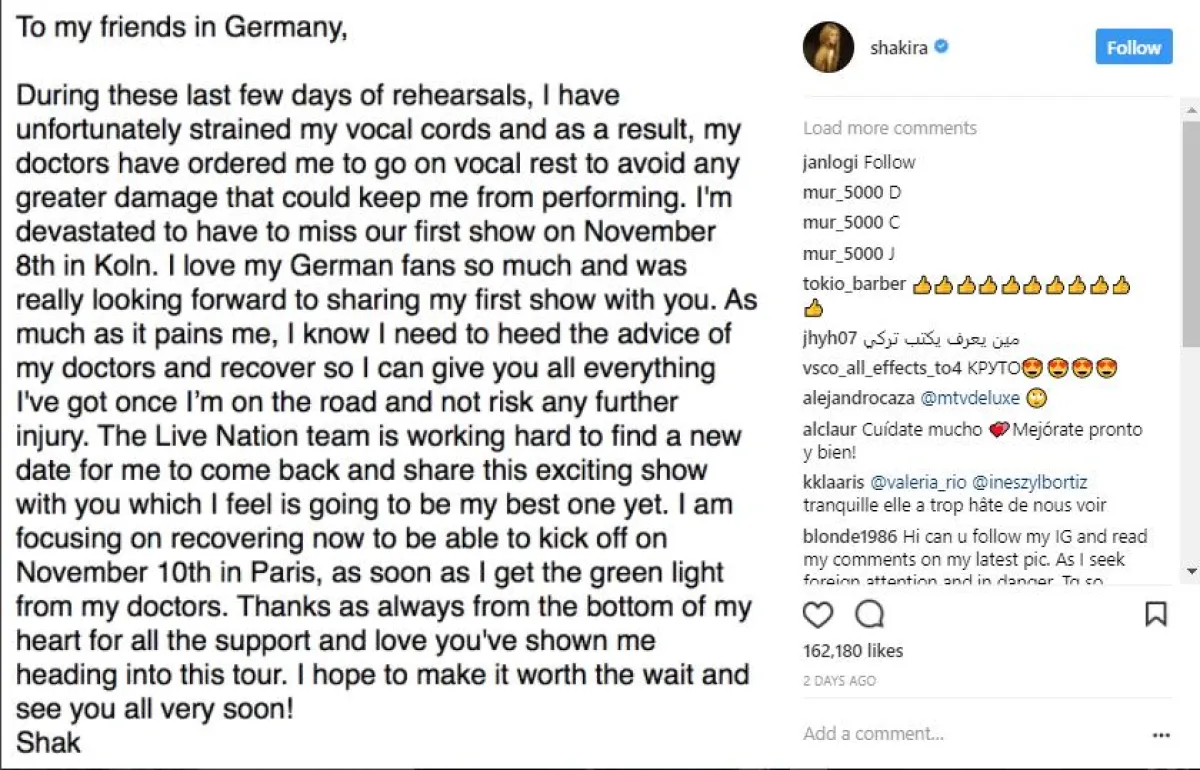Viewport: 1200px width, 770px height.
Task: View the 162,180 likes list
Action: (x=852, y=651)
